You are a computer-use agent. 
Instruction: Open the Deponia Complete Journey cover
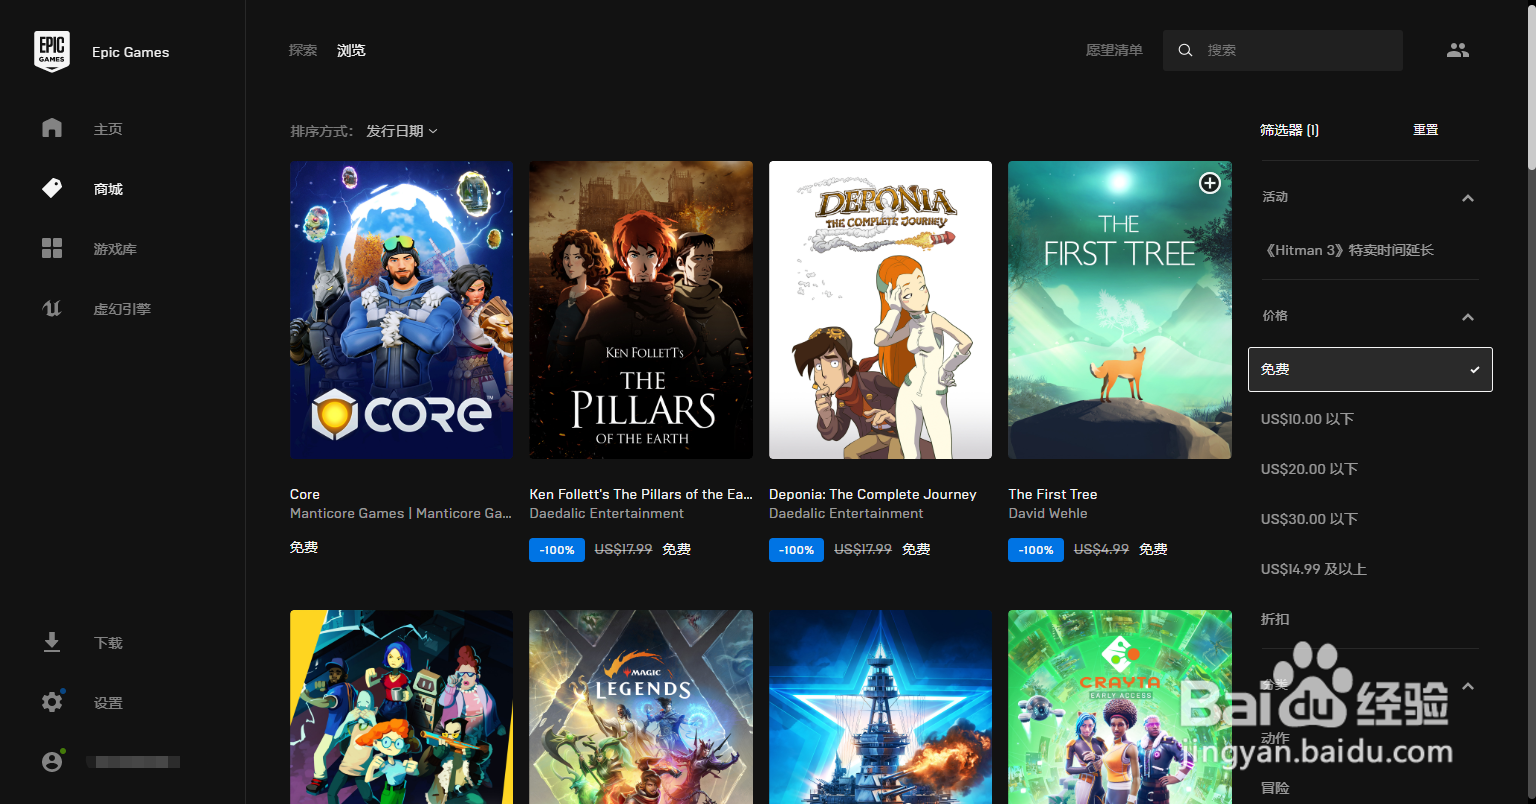[880, 310]
